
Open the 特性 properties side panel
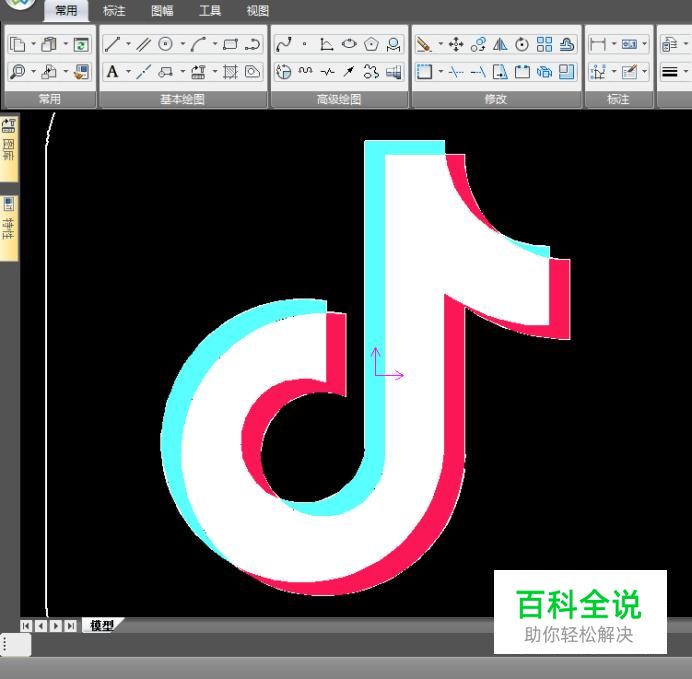pyautogui.click(x=9, y=228)
